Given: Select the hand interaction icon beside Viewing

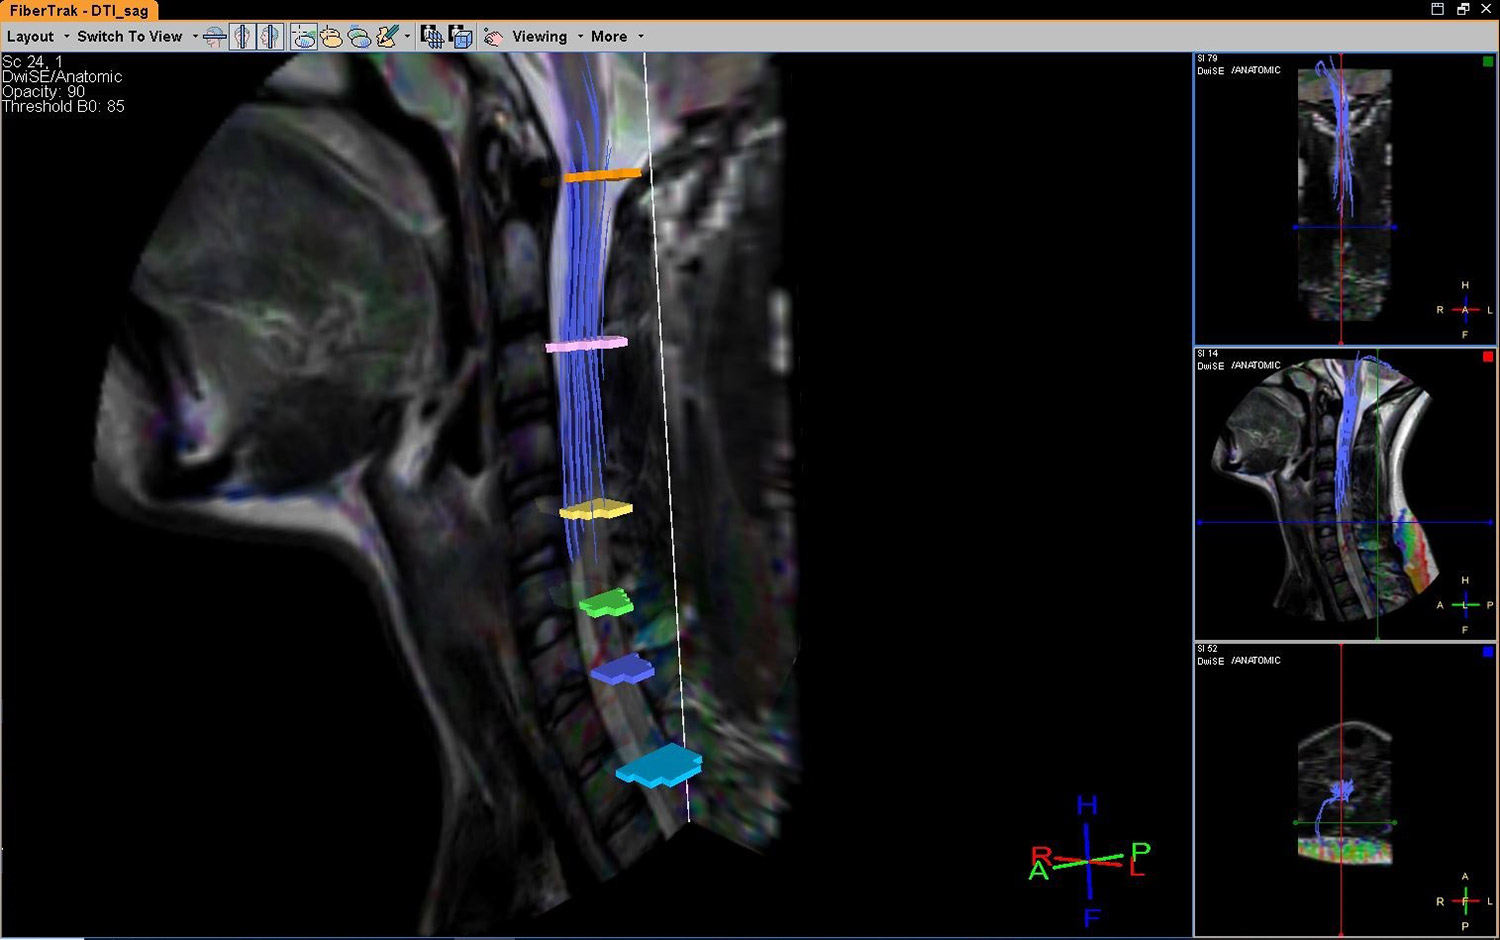Looking at the screenshot, I should point(493,37).
